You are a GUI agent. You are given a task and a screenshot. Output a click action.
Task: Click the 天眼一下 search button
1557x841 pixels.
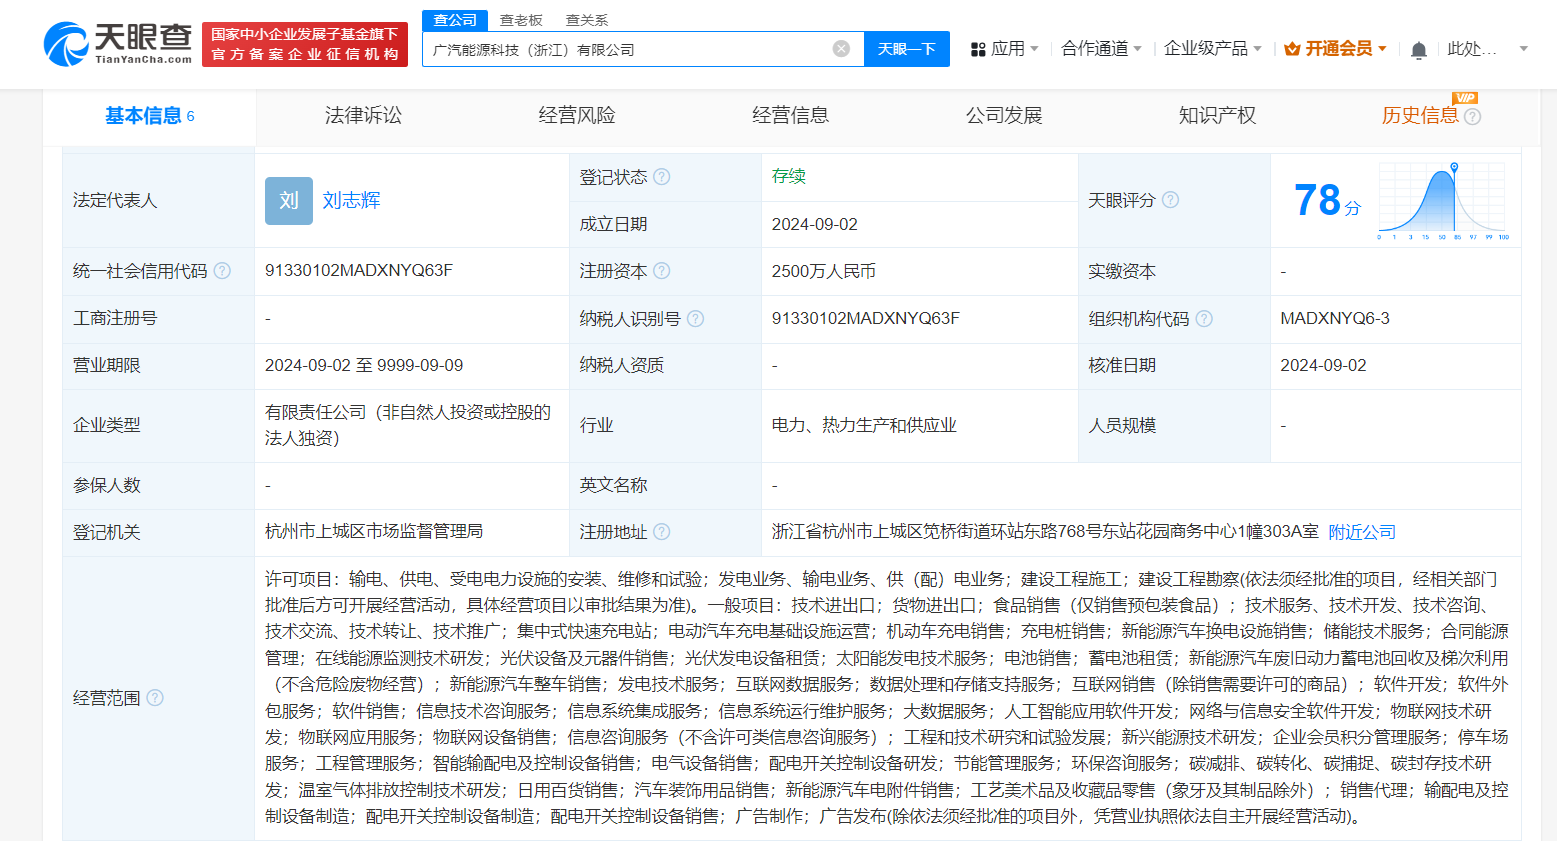(906, 48)
